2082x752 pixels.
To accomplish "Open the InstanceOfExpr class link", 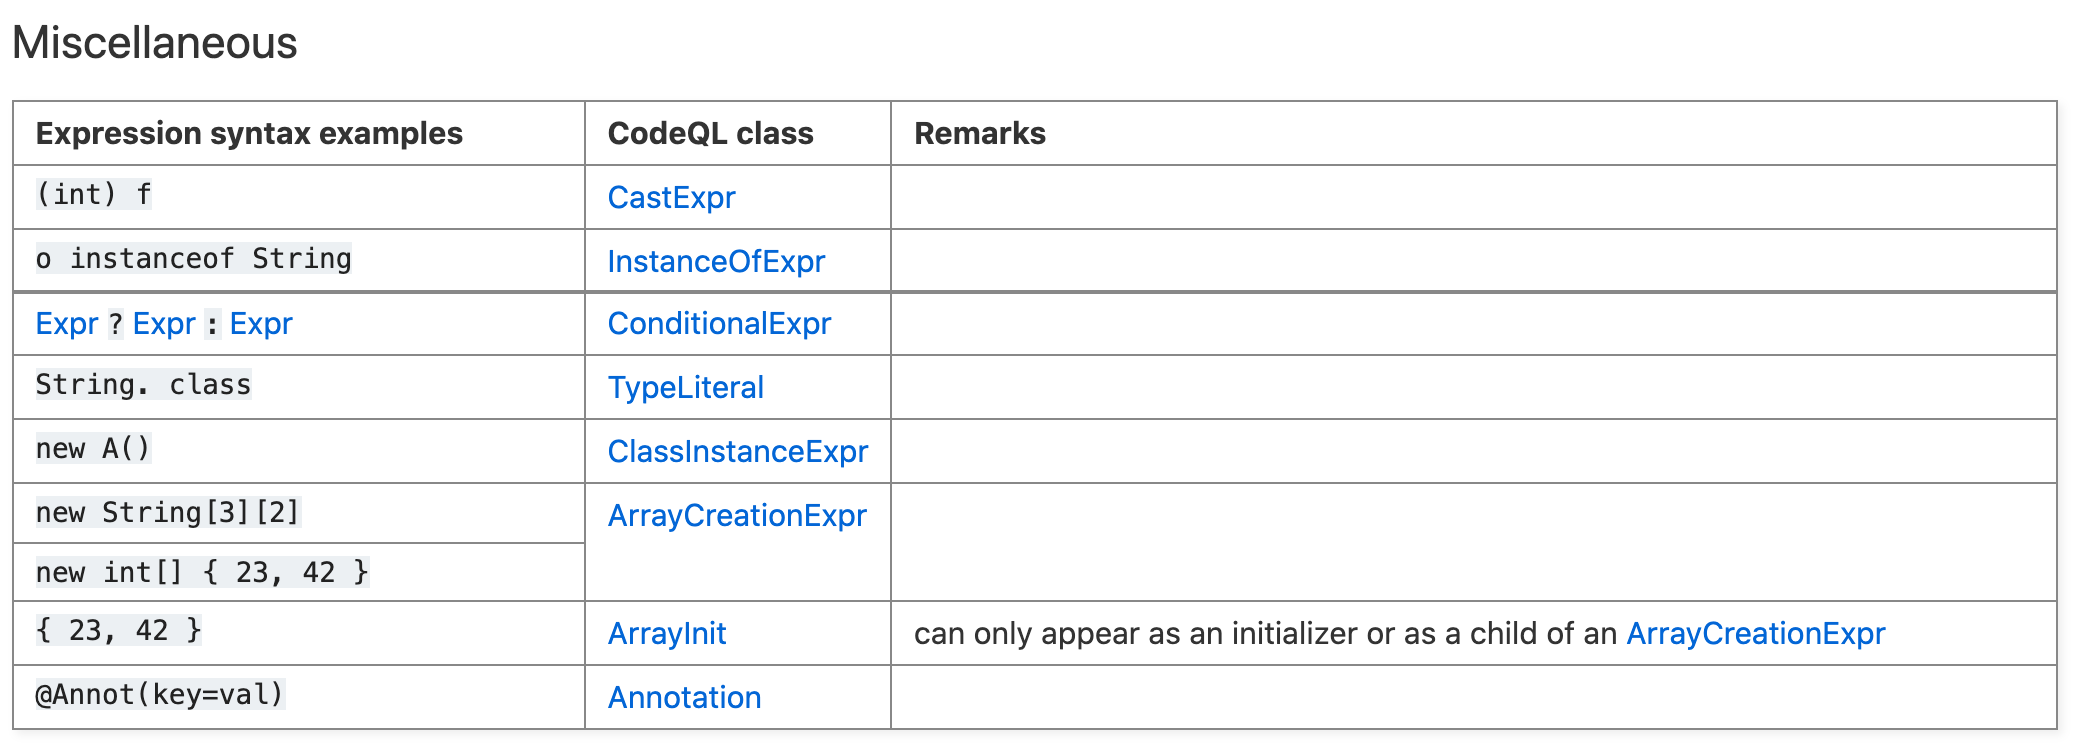I will 716,261.
